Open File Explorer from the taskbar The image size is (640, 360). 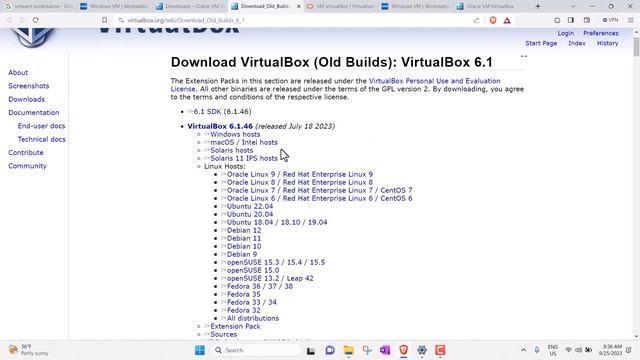348,350
